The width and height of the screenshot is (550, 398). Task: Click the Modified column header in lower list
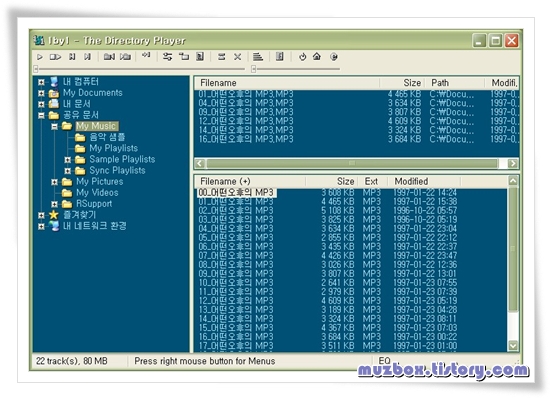[424, 182]
